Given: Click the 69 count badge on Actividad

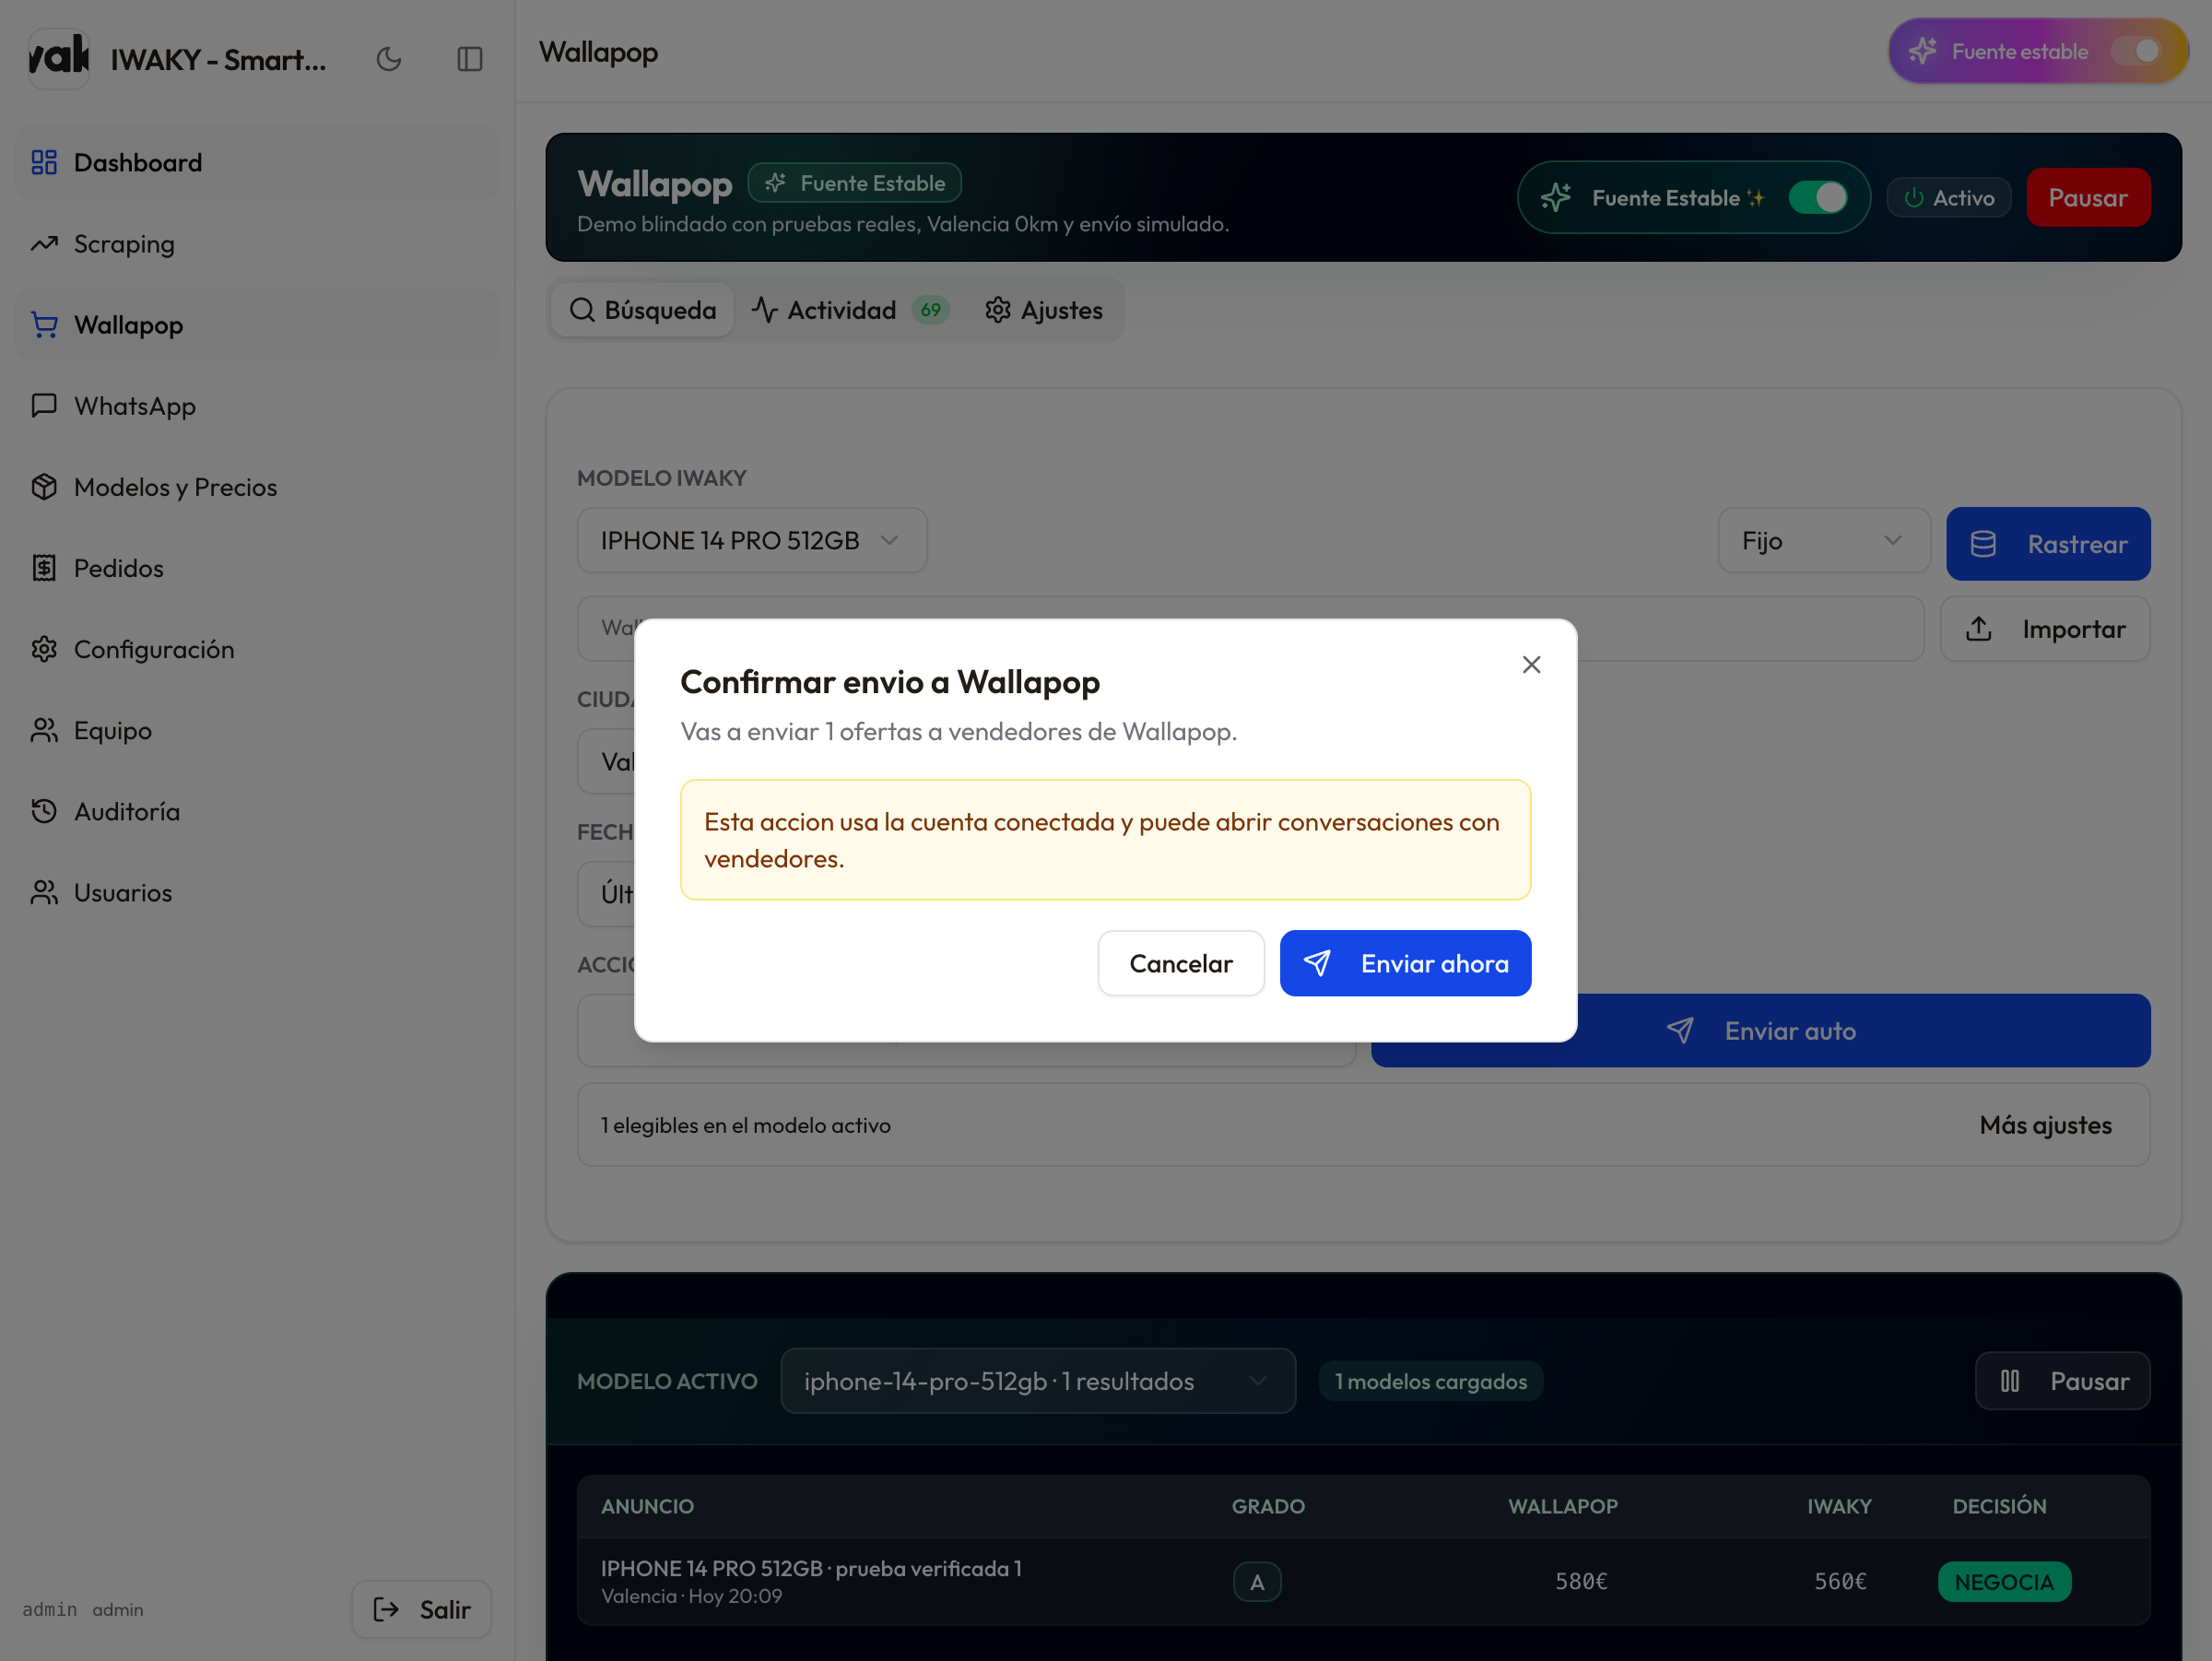Looking at the screenshot, I should click(930, 310).
